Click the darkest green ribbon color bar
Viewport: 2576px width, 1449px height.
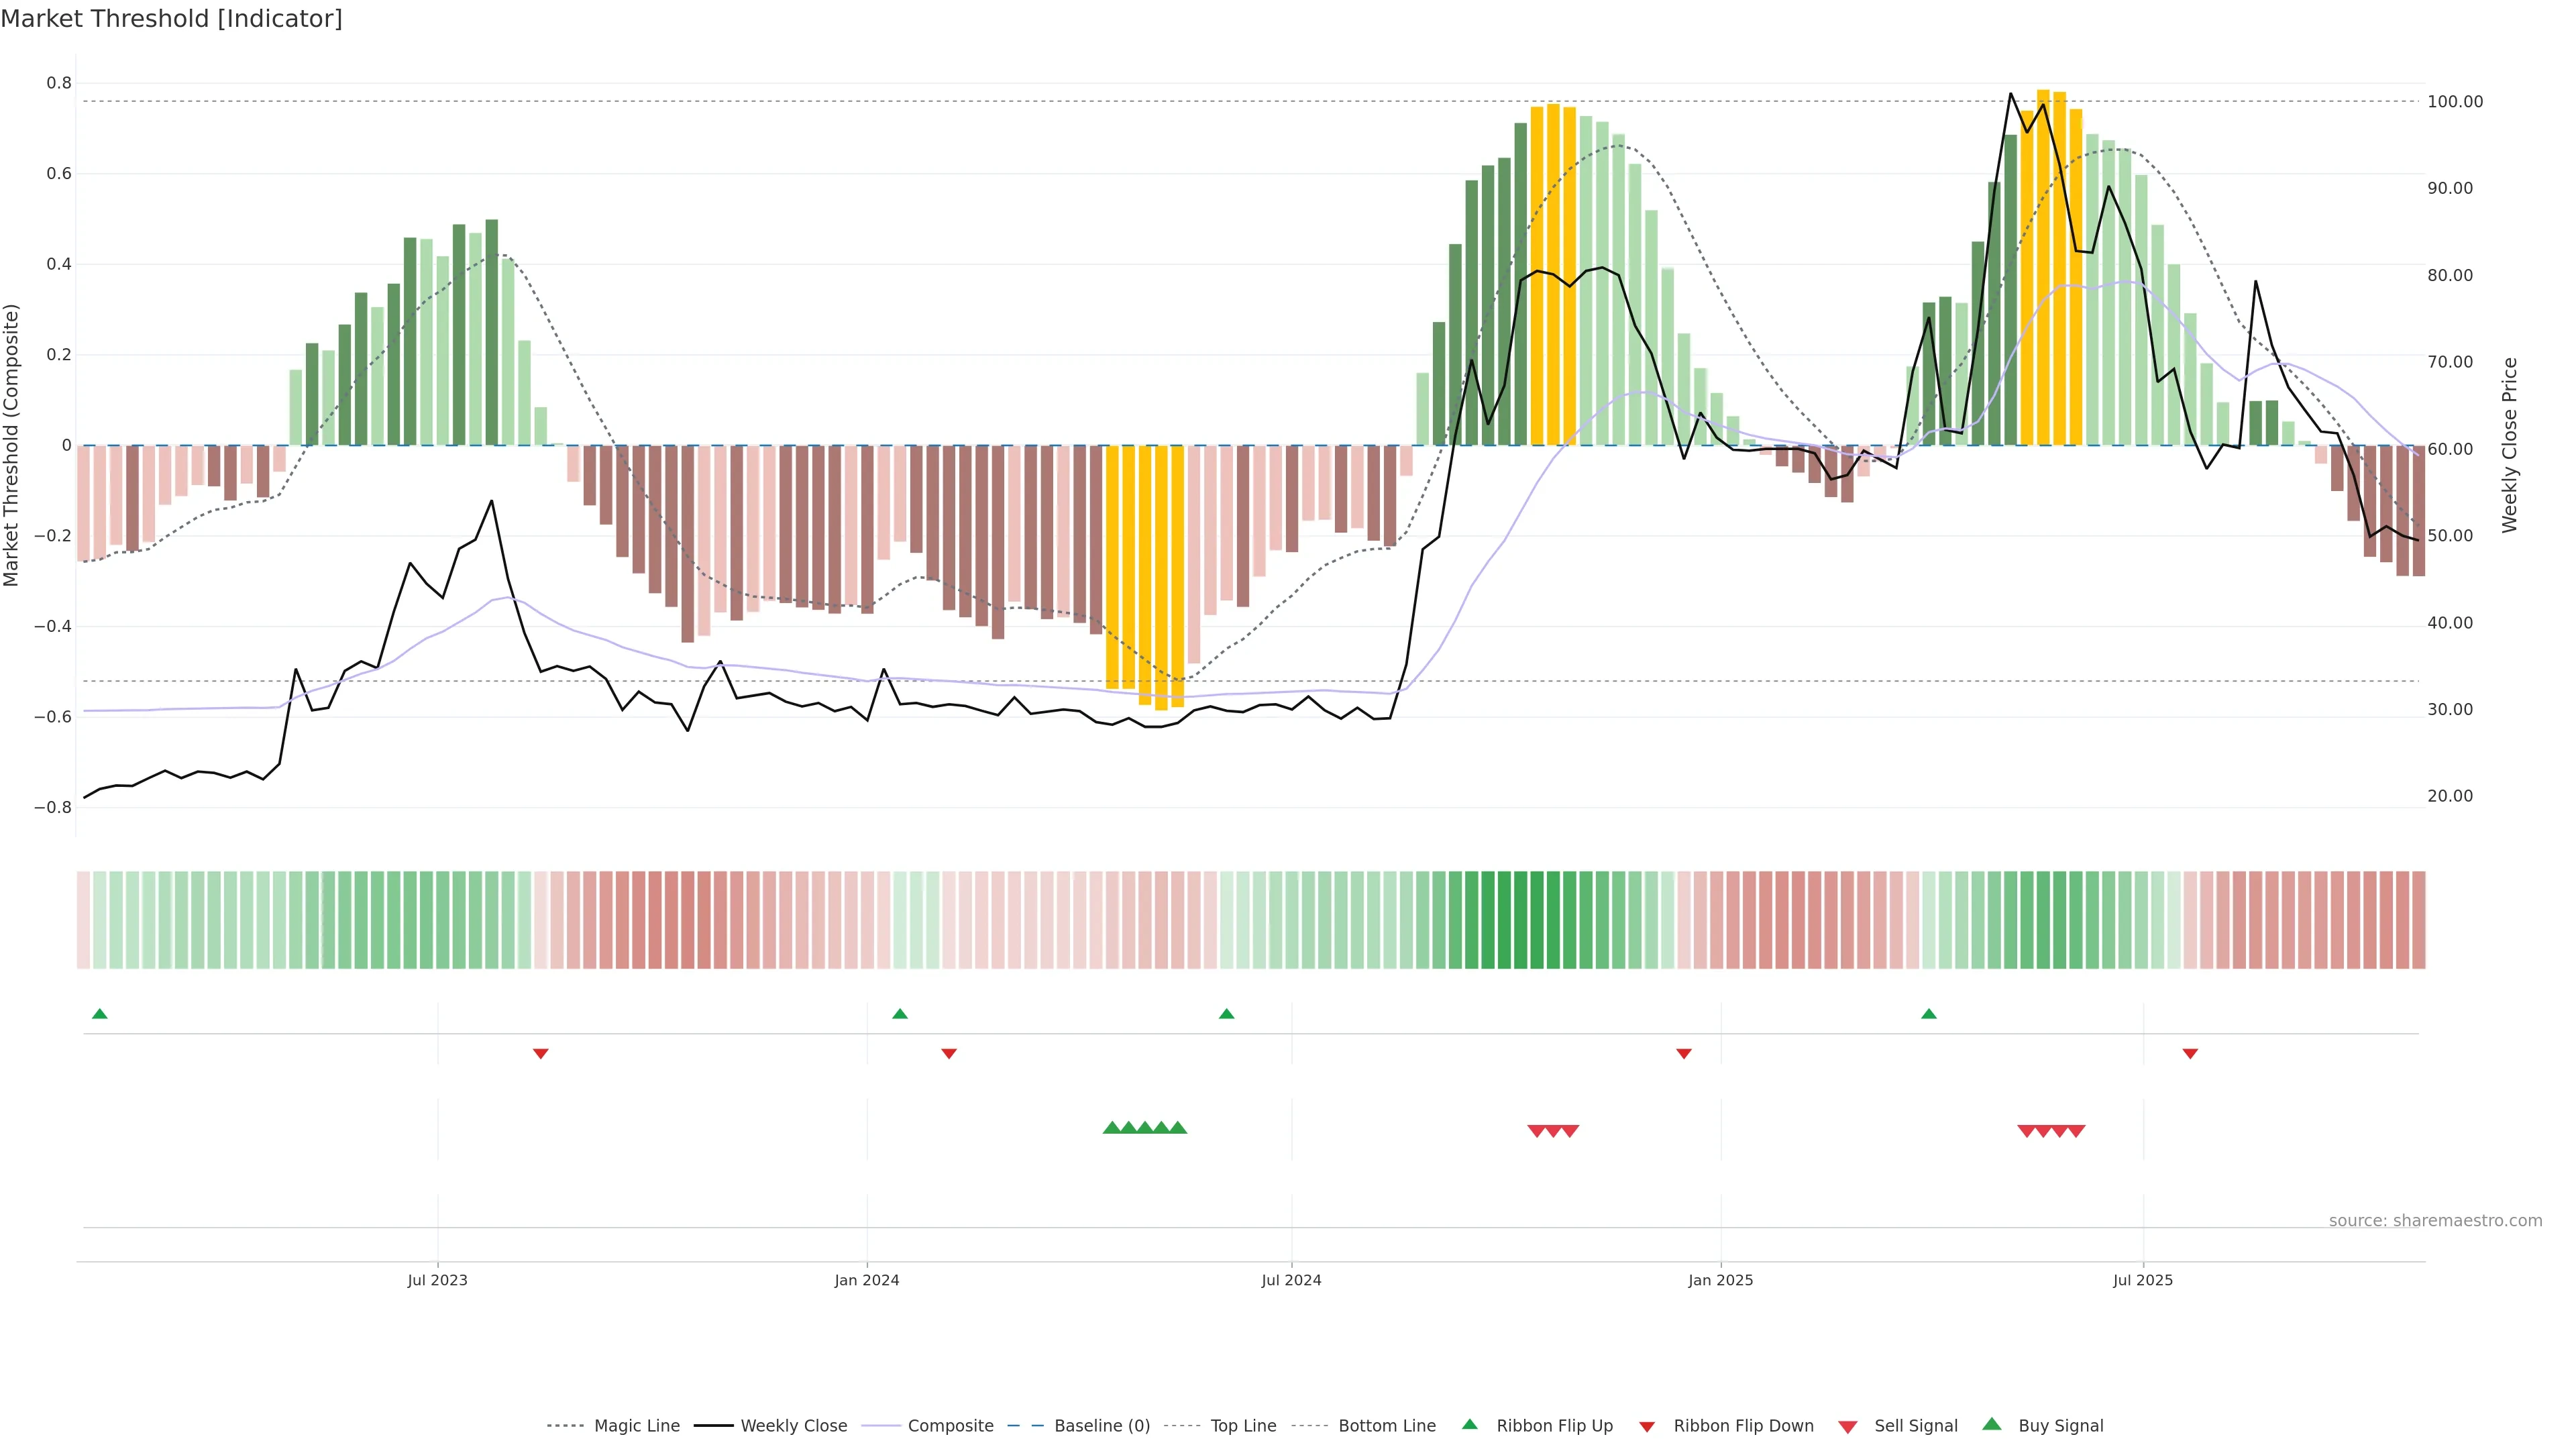1520,919
